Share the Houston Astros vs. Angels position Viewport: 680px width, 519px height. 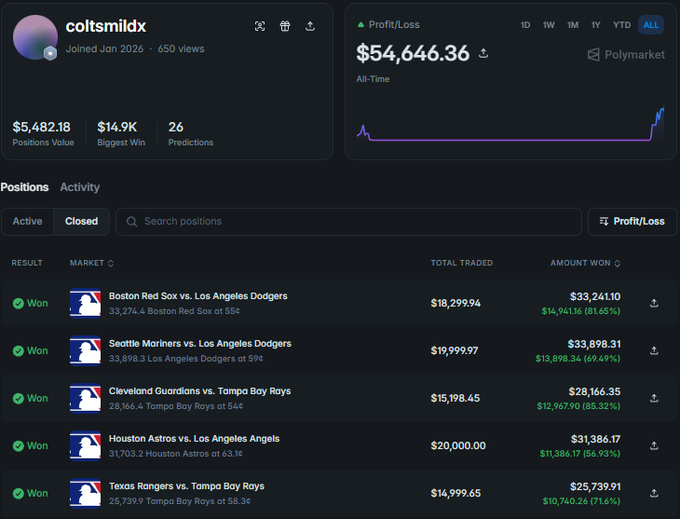click(654, 446)
